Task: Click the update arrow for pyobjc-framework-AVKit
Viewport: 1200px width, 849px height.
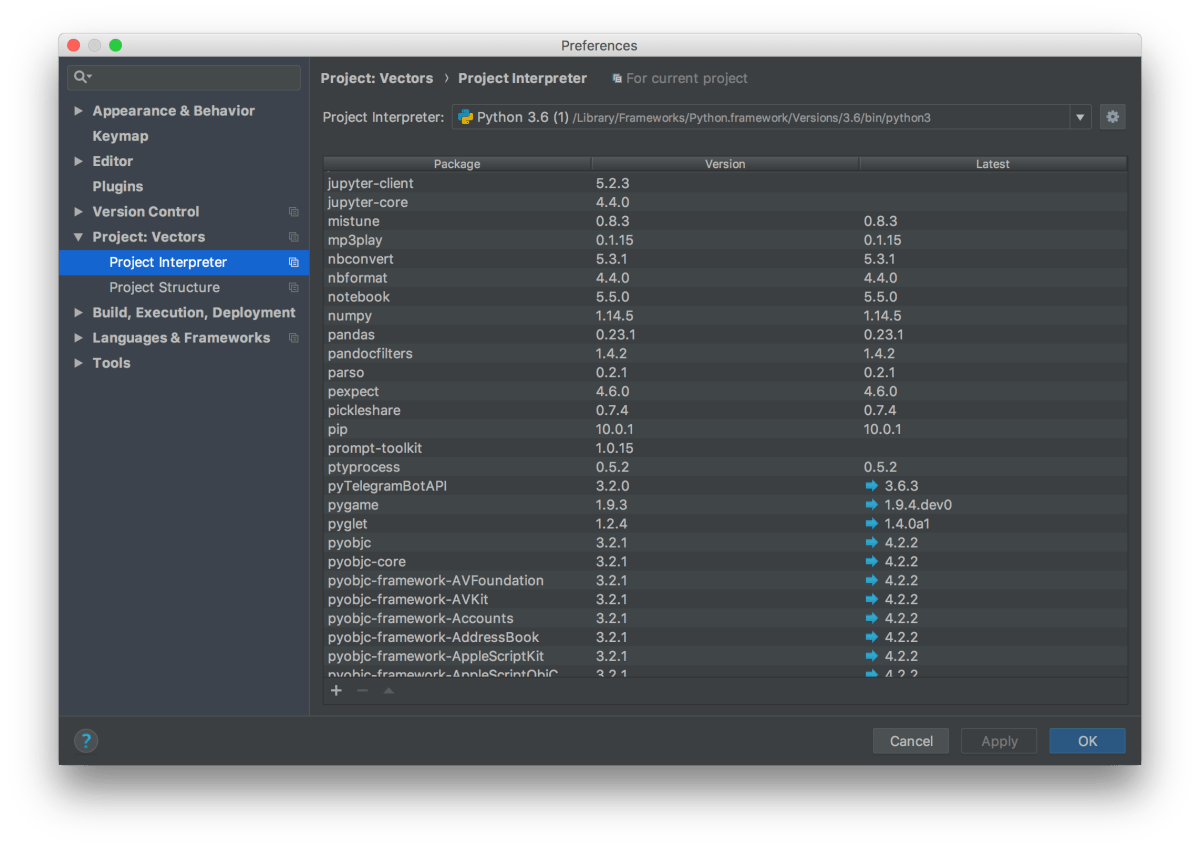Action: coord(872,600)
